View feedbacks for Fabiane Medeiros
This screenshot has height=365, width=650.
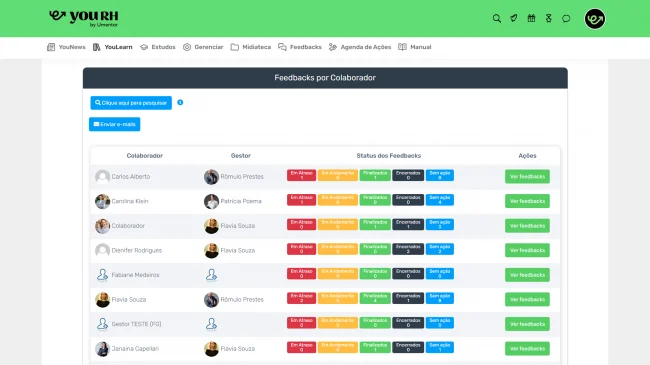[x=527, y=275]
